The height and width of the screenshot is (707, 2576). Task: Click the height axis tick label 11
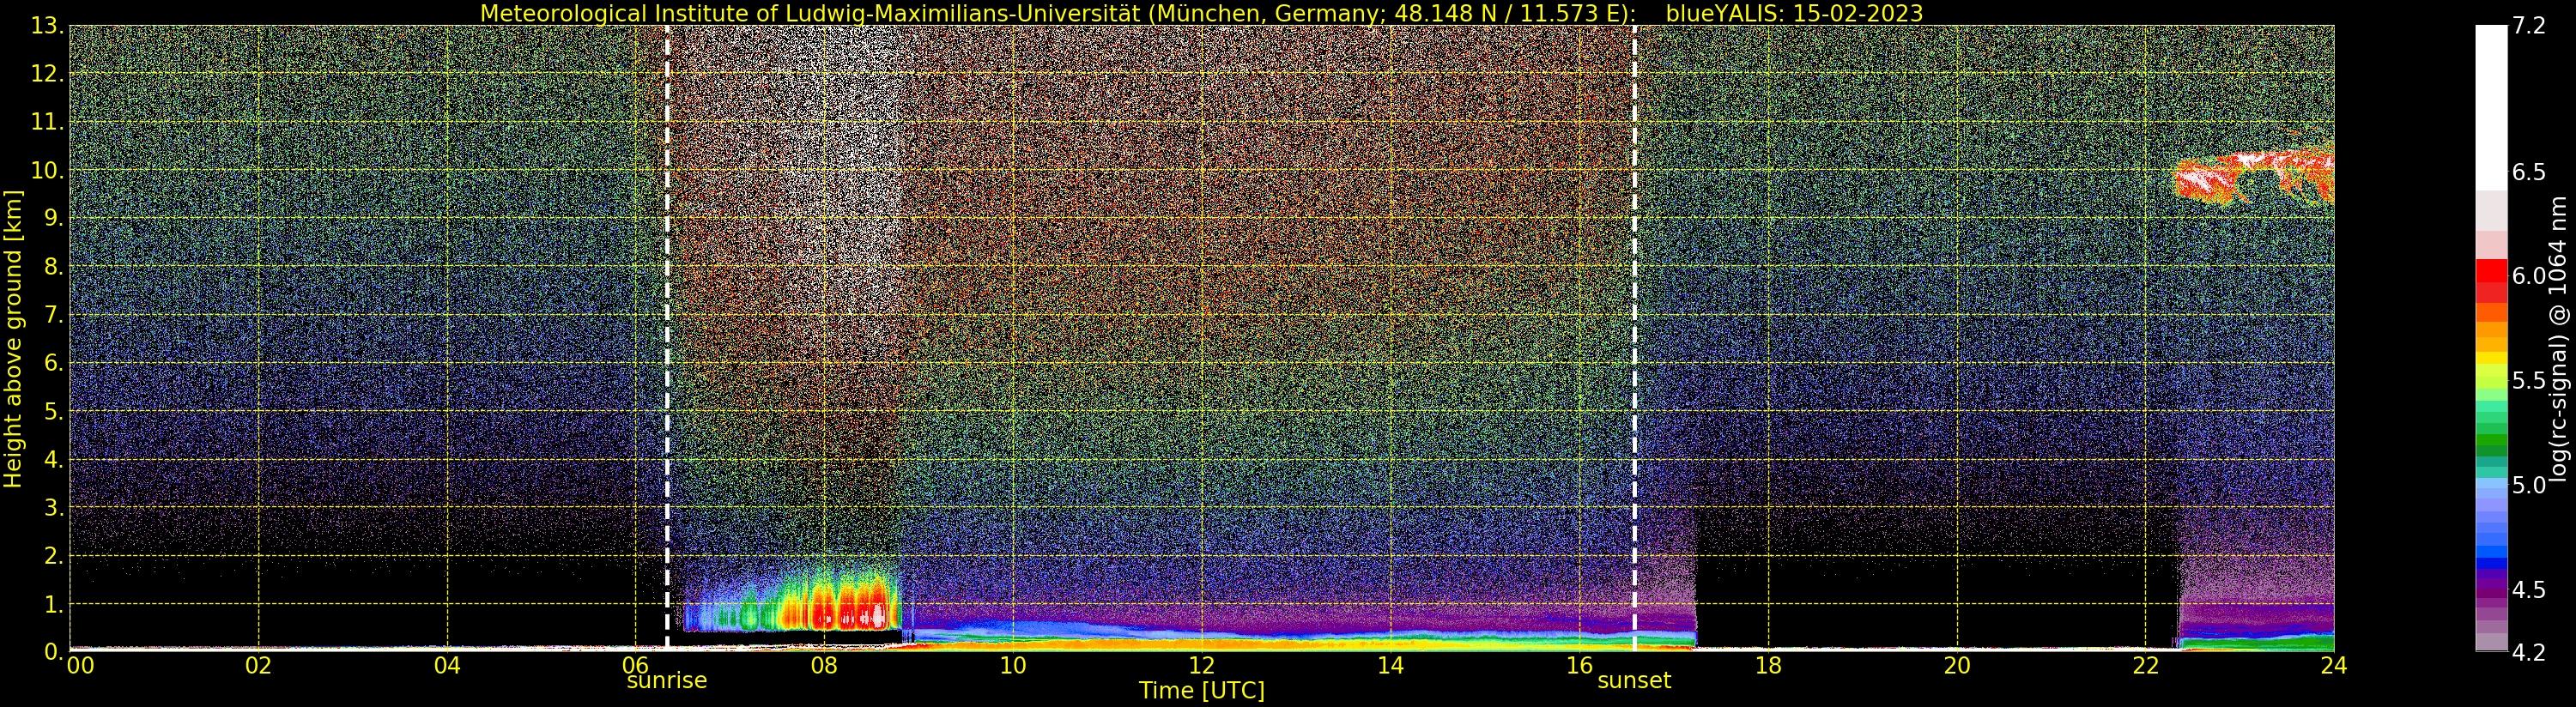[x=47, y=122]
